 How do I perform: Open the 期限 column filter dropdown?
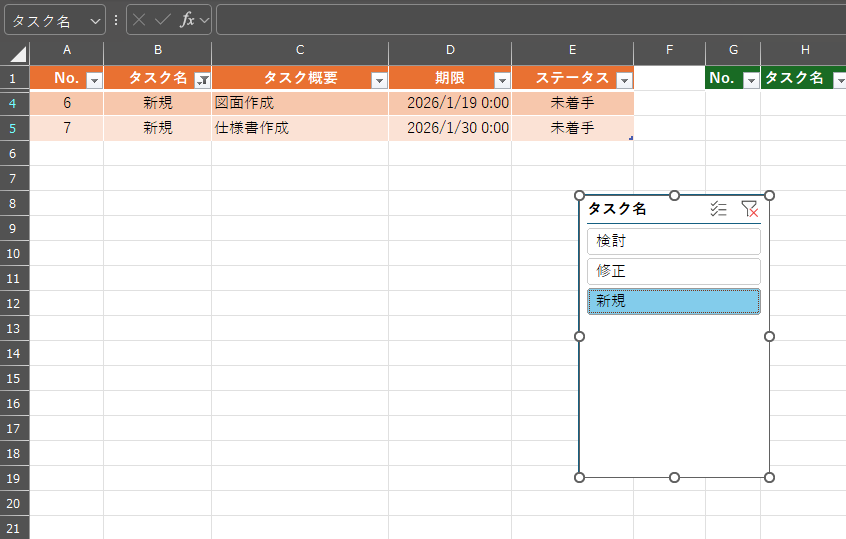pos(502,79)
